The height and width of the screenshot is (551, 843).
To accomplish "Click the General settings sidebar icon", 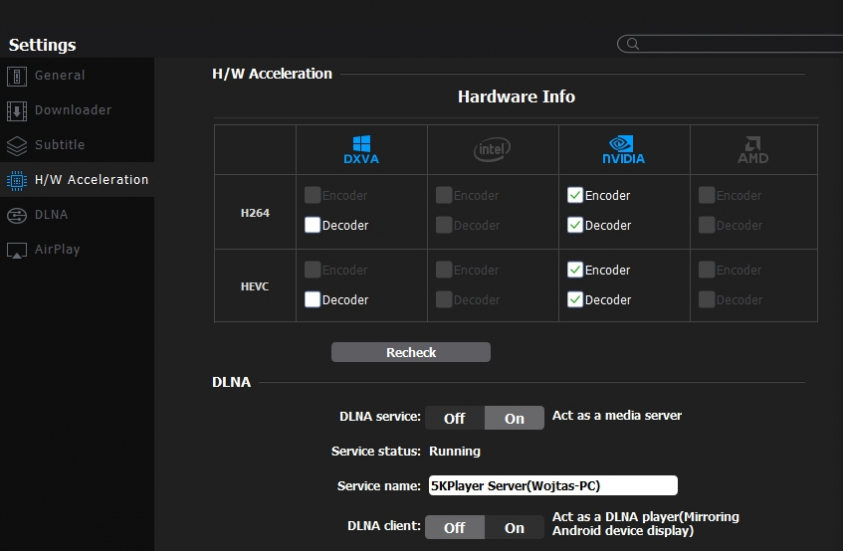I will click(x=16, y=76).
